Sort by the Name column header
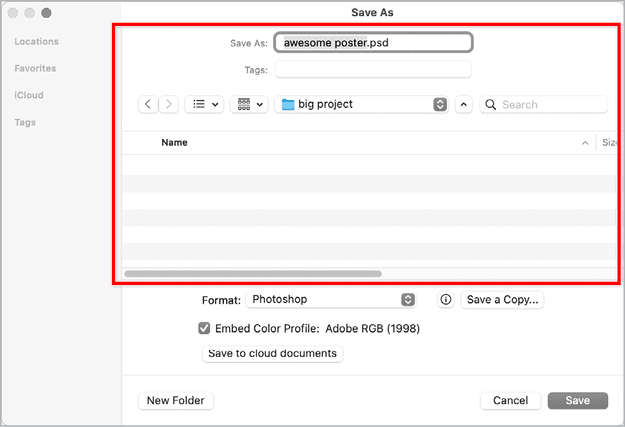This screenshot has height=427, width=625. click(174, 143)
